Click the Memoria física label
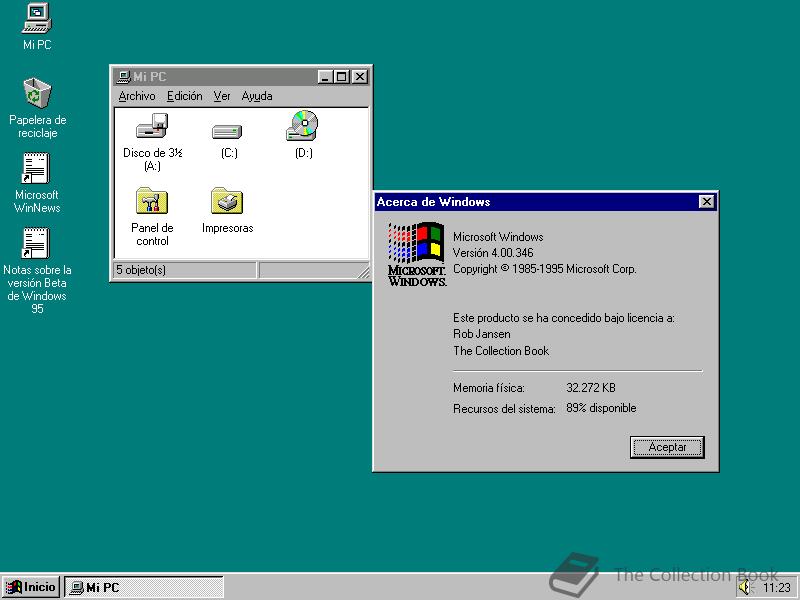 pyautogui.click(x=489, y=388)
